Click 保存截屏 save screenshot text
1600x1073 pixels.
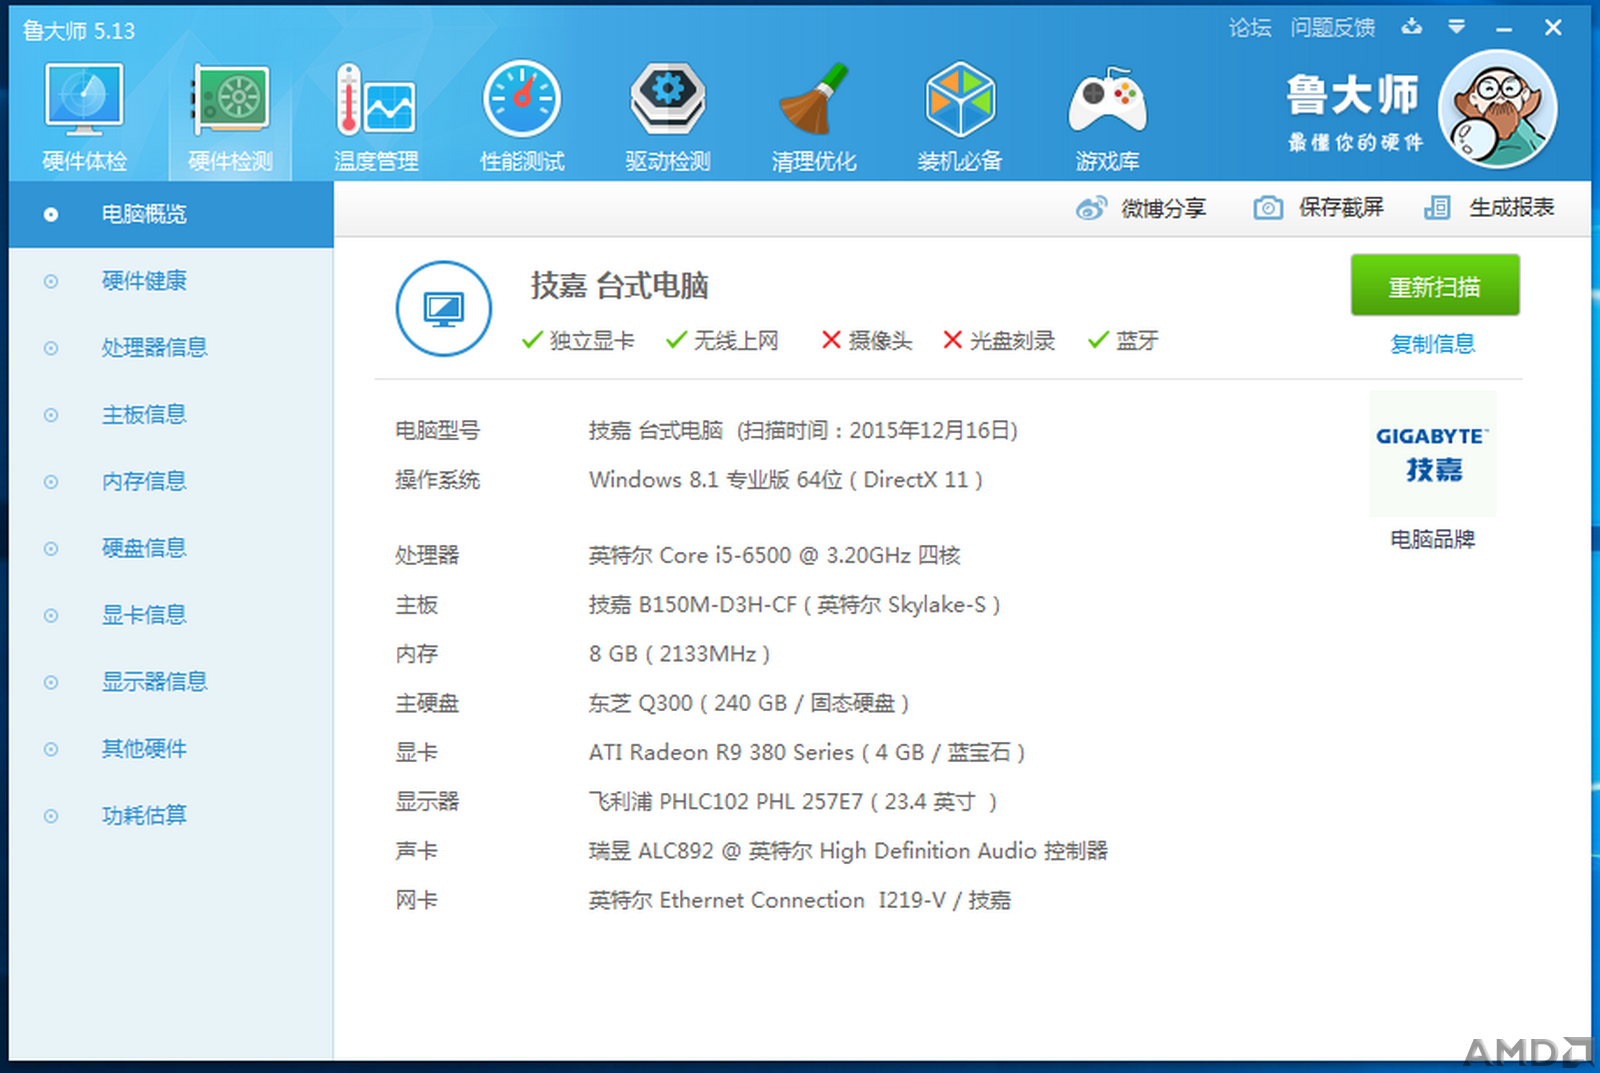(x=1341, y=208)
